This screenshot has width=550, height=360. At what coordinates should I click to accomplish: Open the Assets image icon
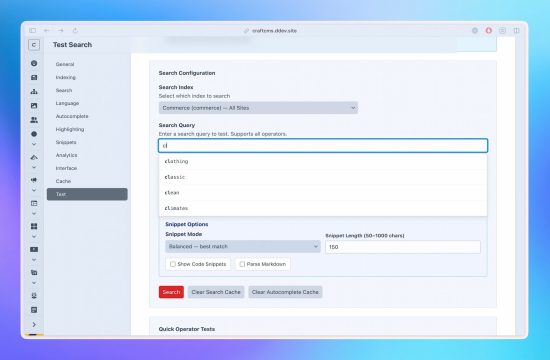pyautogui.click(x=34, y=106)
